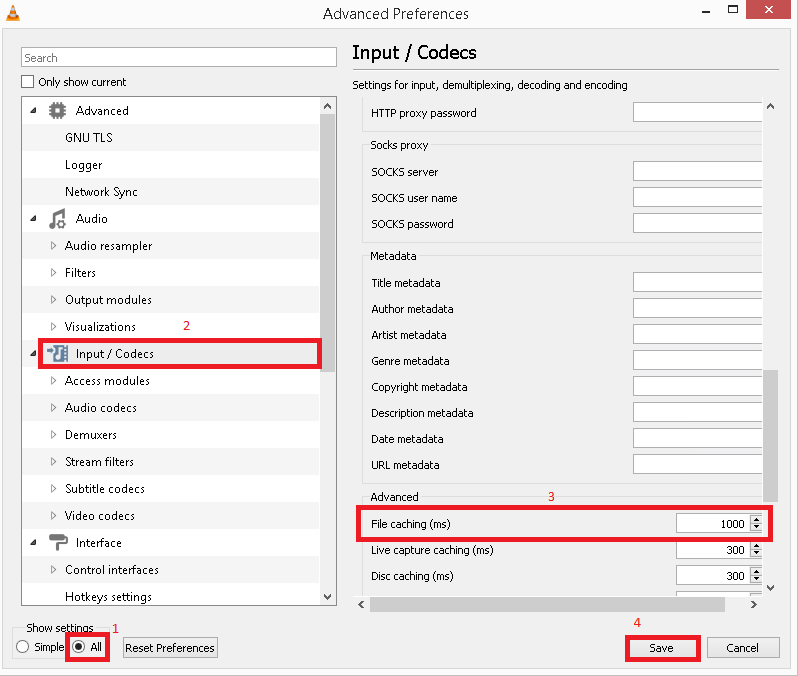798x676 pixels.
Task: Enable the Only show current checkbox
Action: [28, 82]
